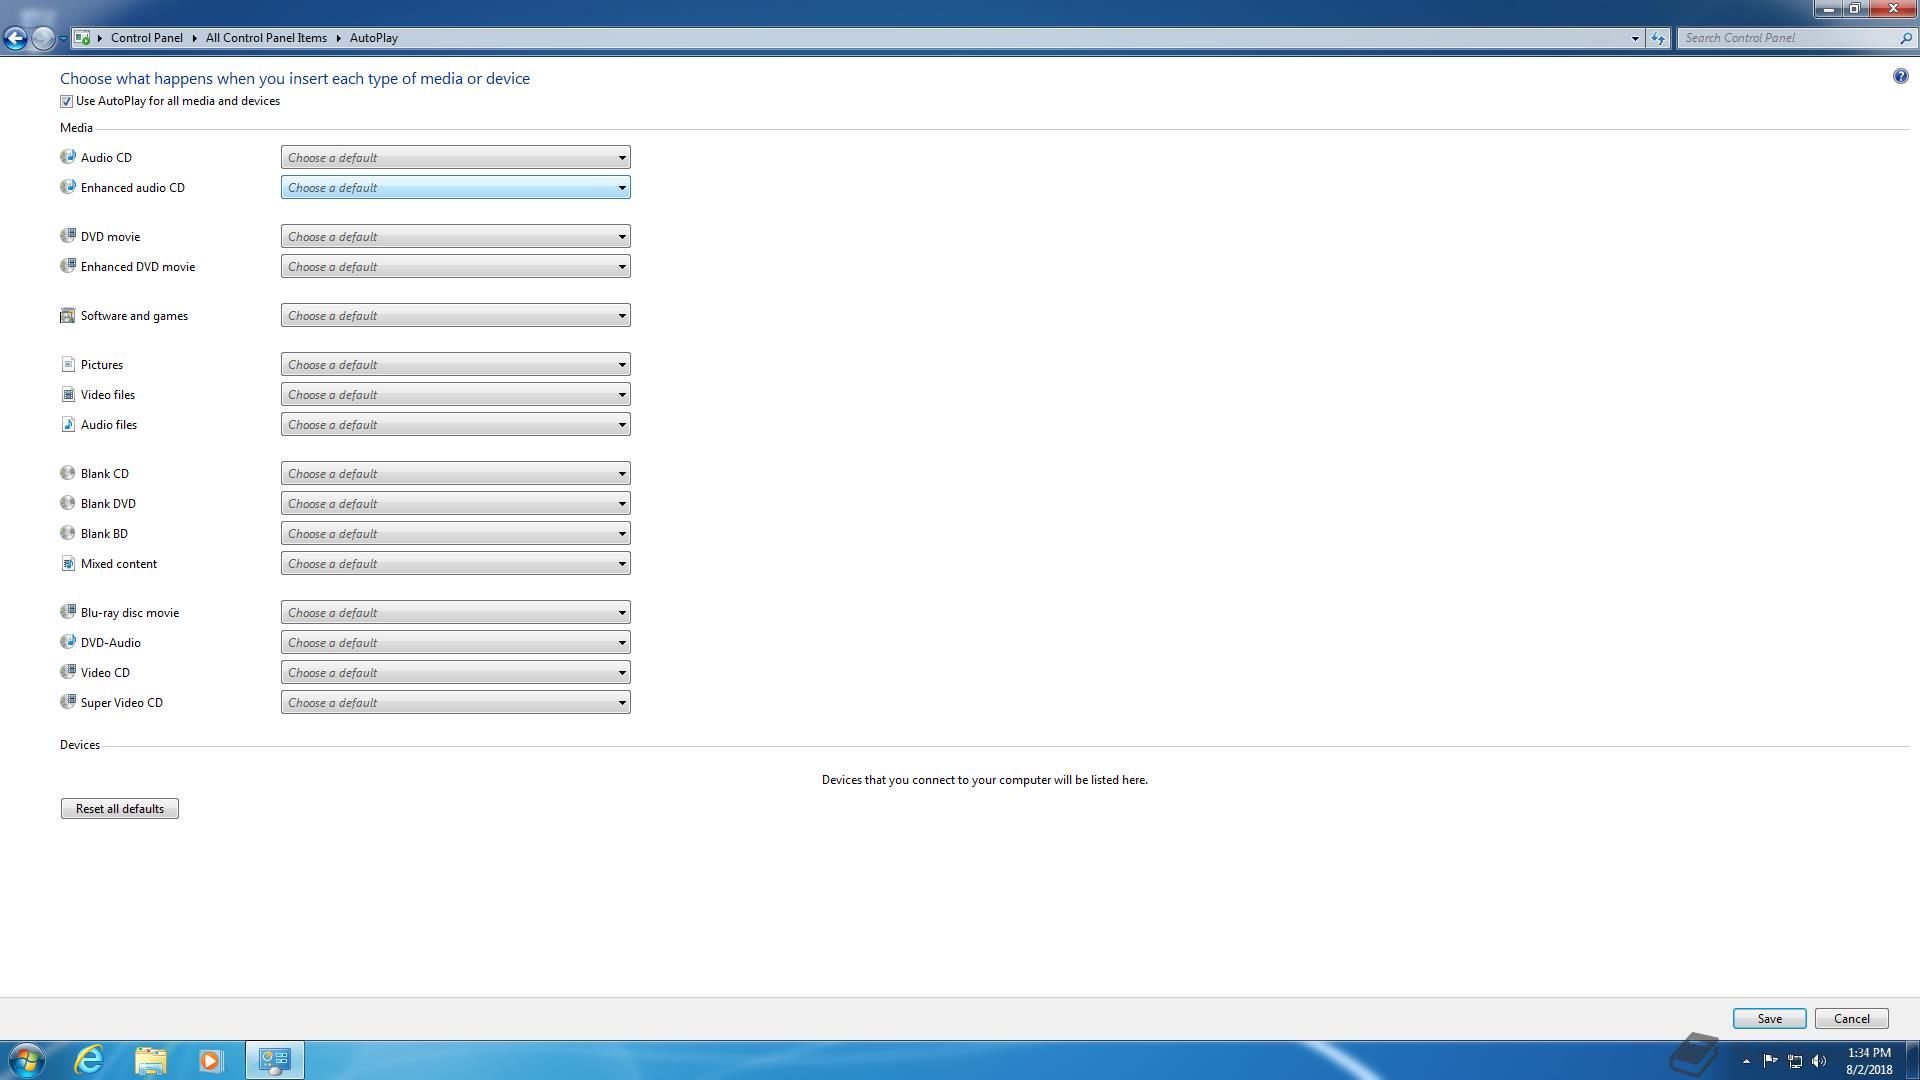
Task: Expand the Audio files default dropdown
Action: tap(456, 424)
